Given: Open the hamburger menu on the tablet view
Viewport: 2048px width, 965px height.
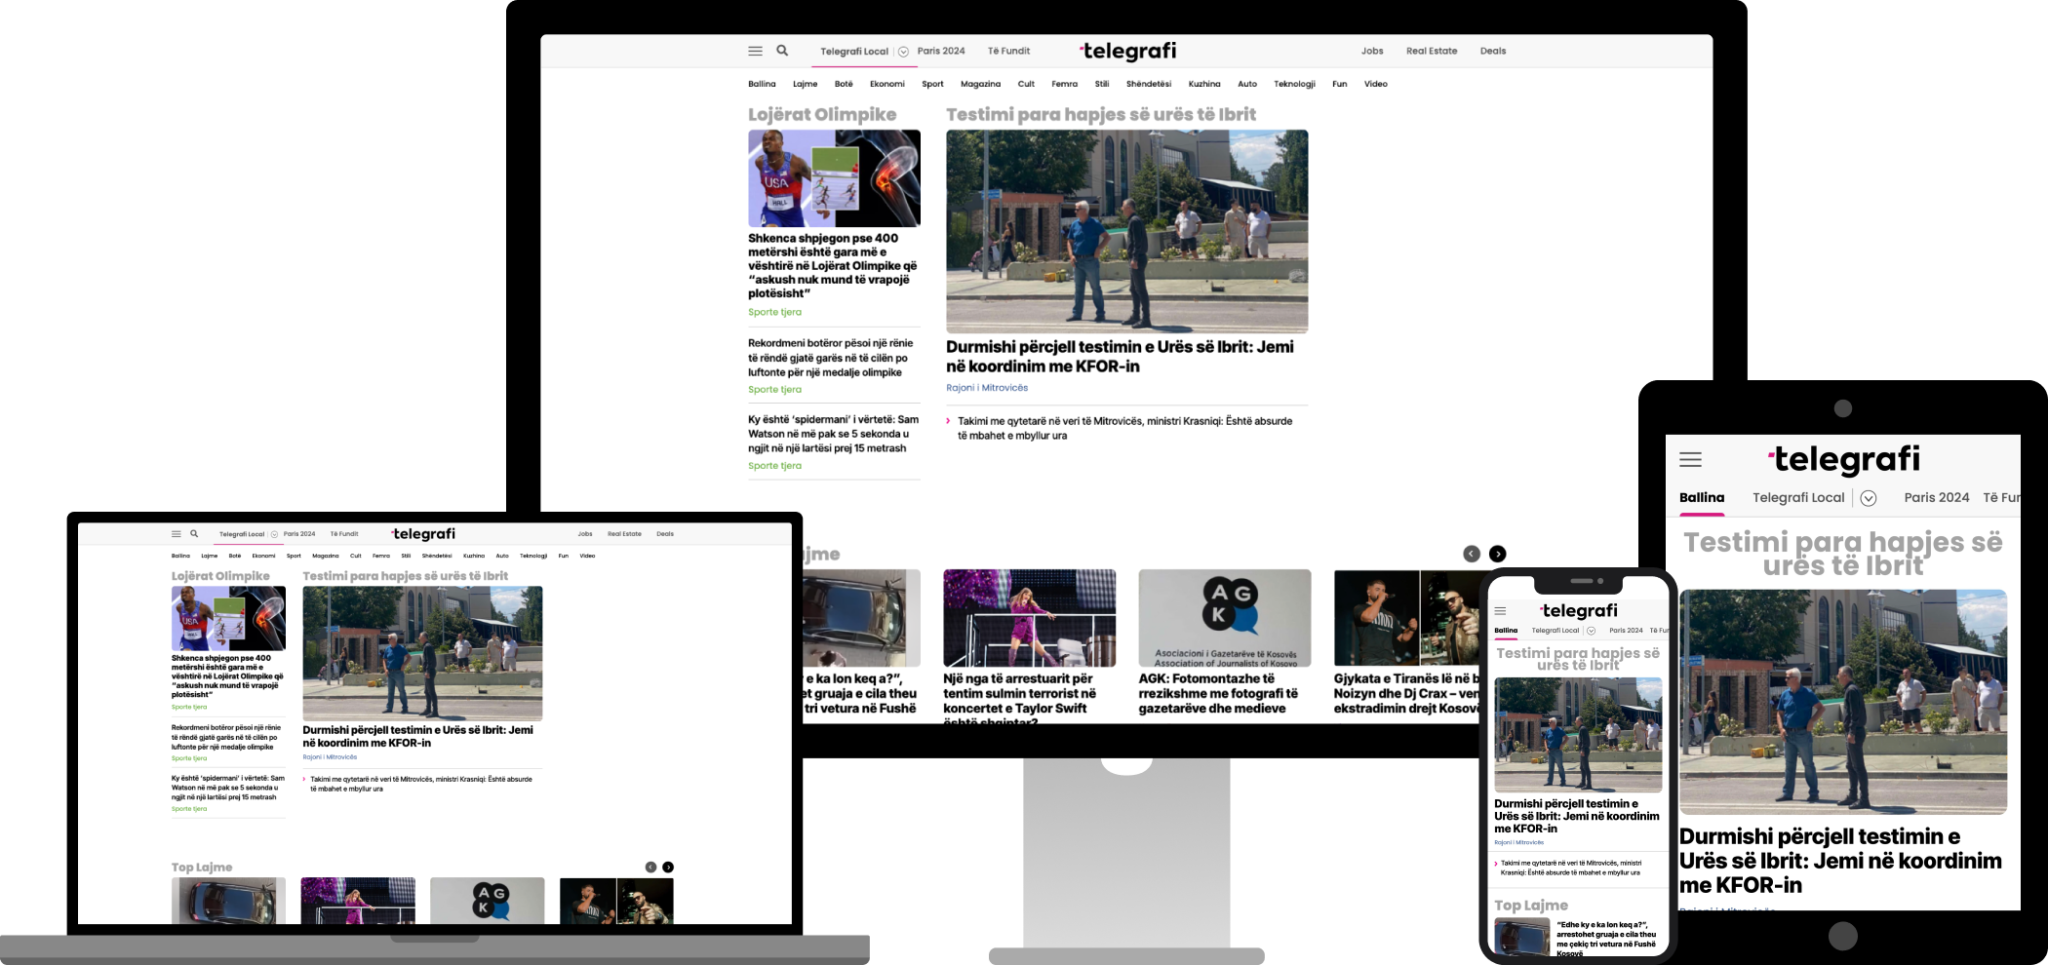Looking at the screenshot, I should click(1690, 460).
